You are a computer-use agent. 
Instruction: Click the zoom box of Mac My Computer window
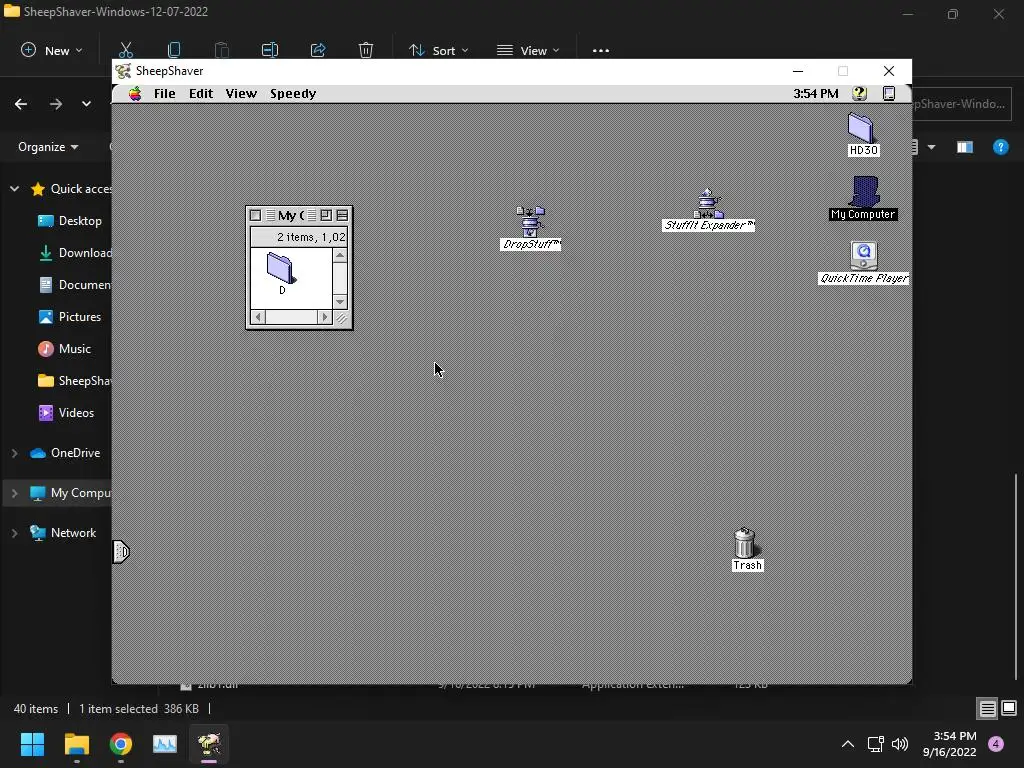pyautogui.click(x=327, y=215)
